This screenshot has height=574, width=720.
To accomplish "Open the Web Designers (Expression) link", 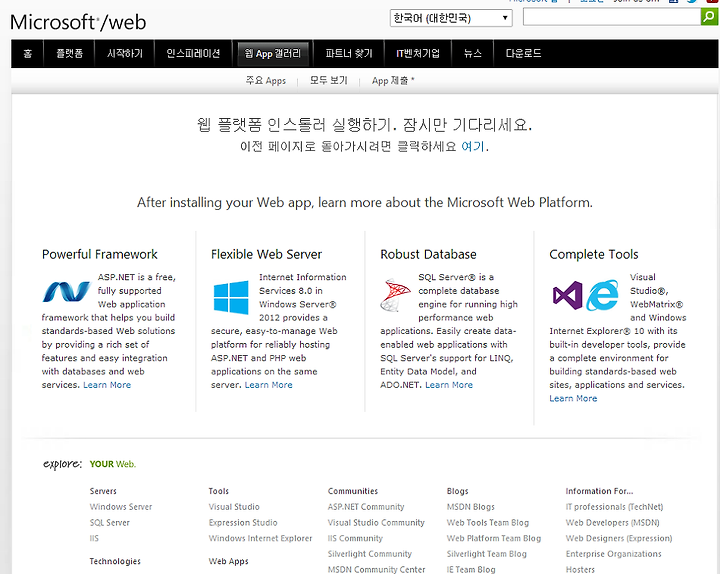I will [619, 538].
